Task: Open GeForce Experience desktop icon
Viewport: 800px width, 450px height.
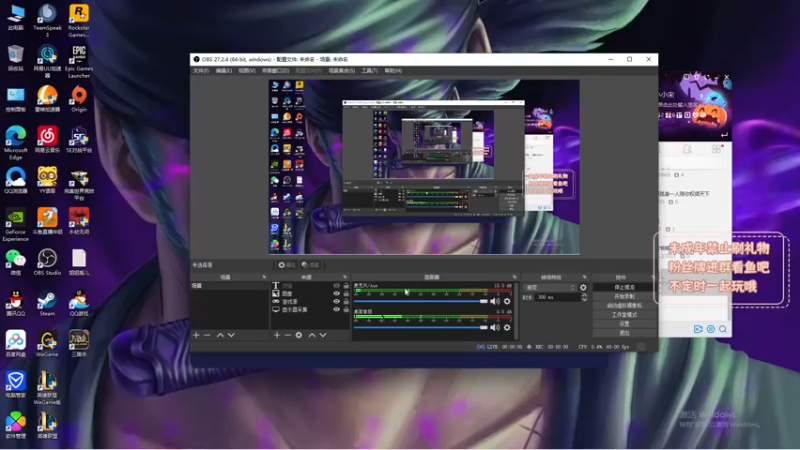Action: (x=16, y=224)
